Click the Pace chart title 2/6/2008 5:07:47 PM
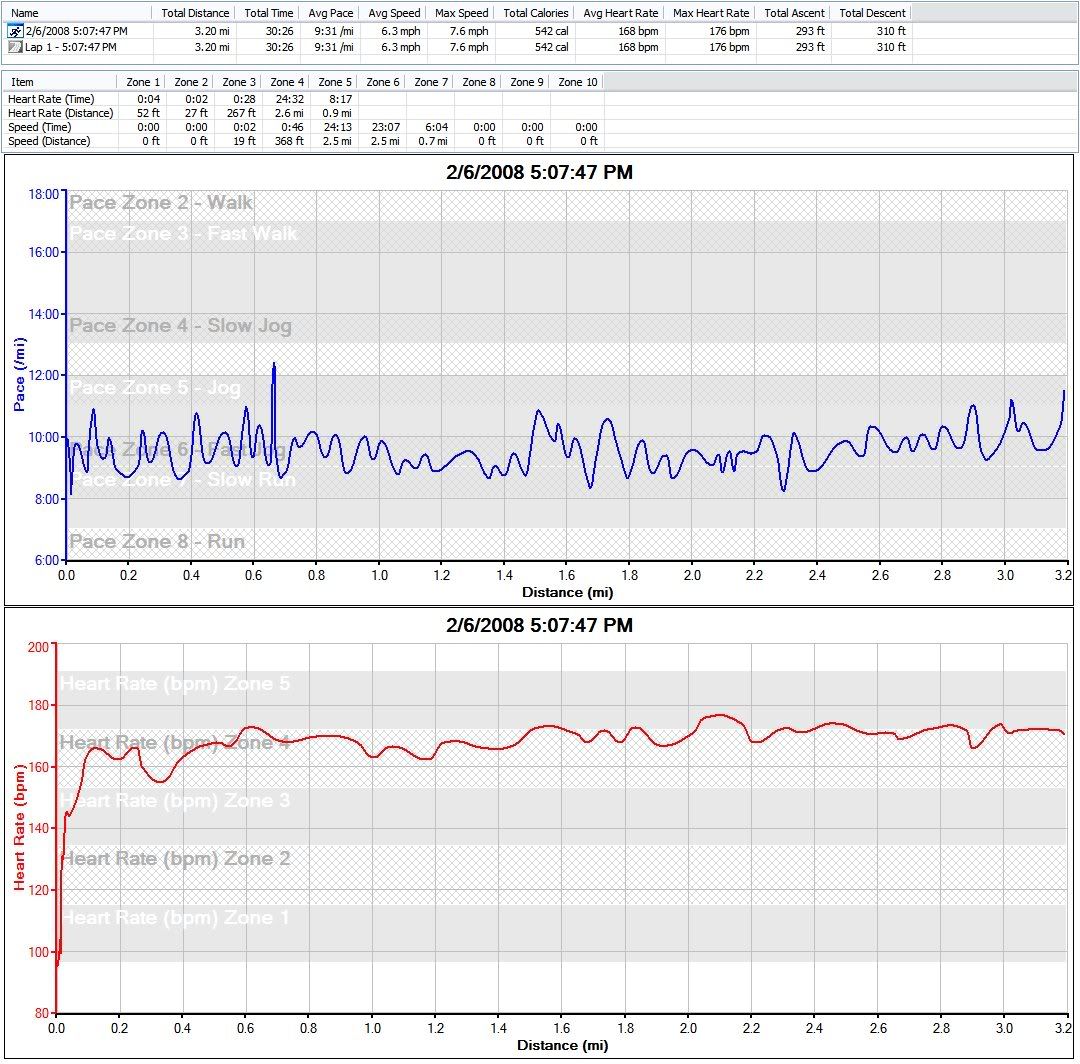Viewport: 1080px width, 1064px height. (539, 173)
